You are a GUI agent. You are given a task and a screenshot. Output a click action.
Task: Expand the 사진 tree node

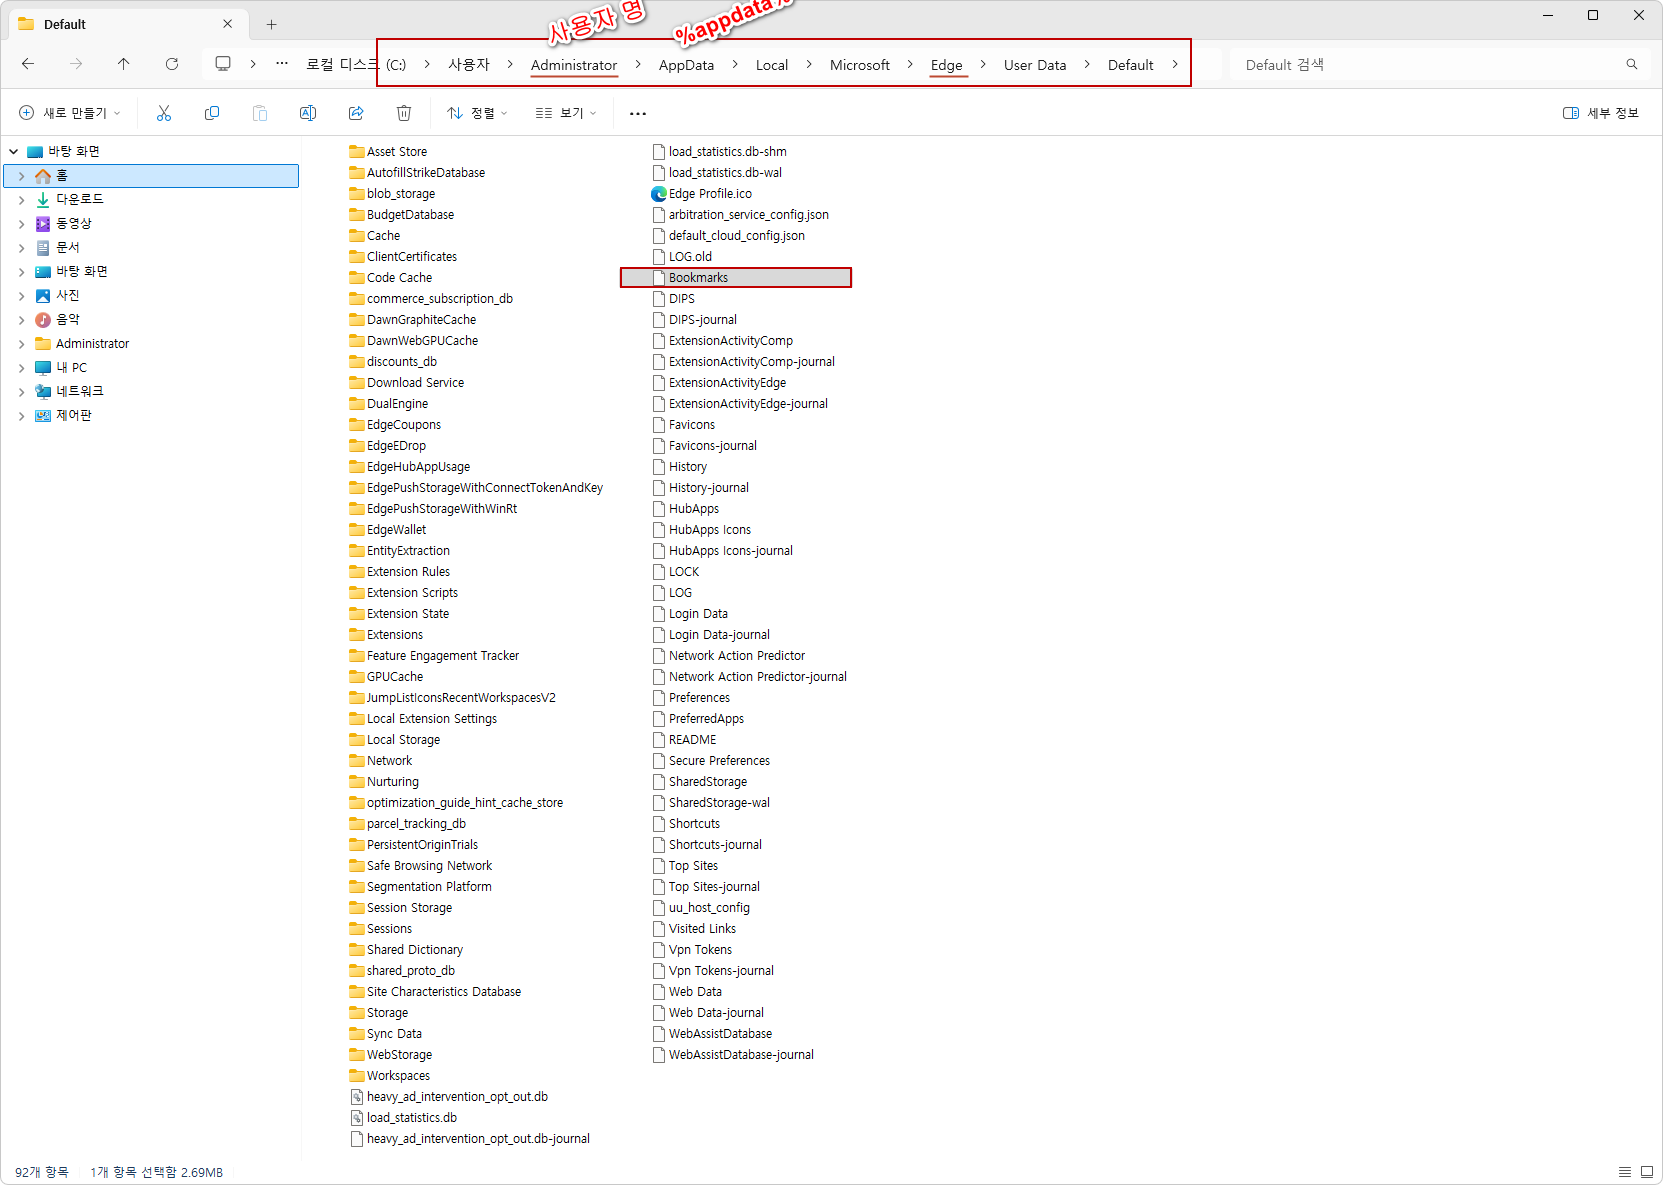(x=22, y=296)
